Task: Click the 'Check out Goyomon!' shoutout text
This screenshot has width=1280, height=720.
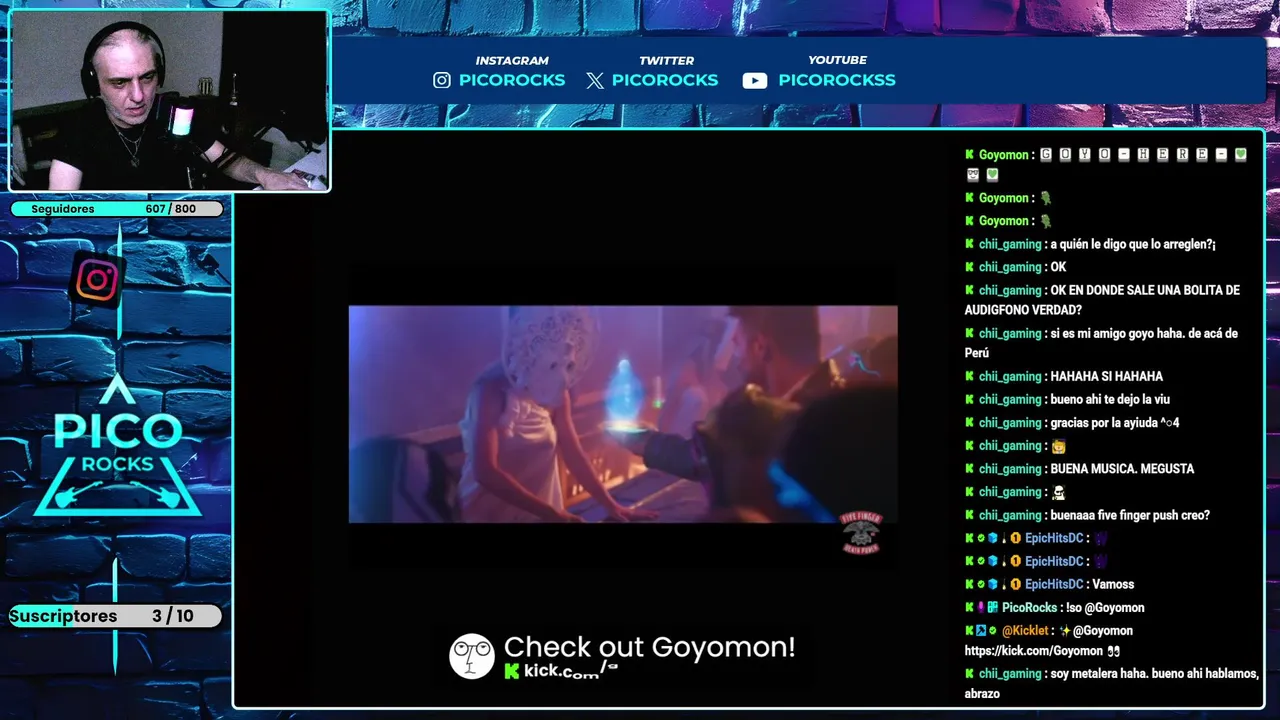Action: (x=649, y=647)
